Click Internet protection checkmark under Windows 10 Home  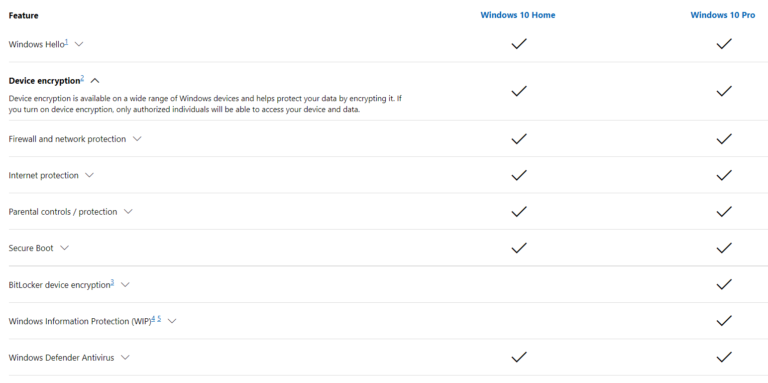[519, 175]
